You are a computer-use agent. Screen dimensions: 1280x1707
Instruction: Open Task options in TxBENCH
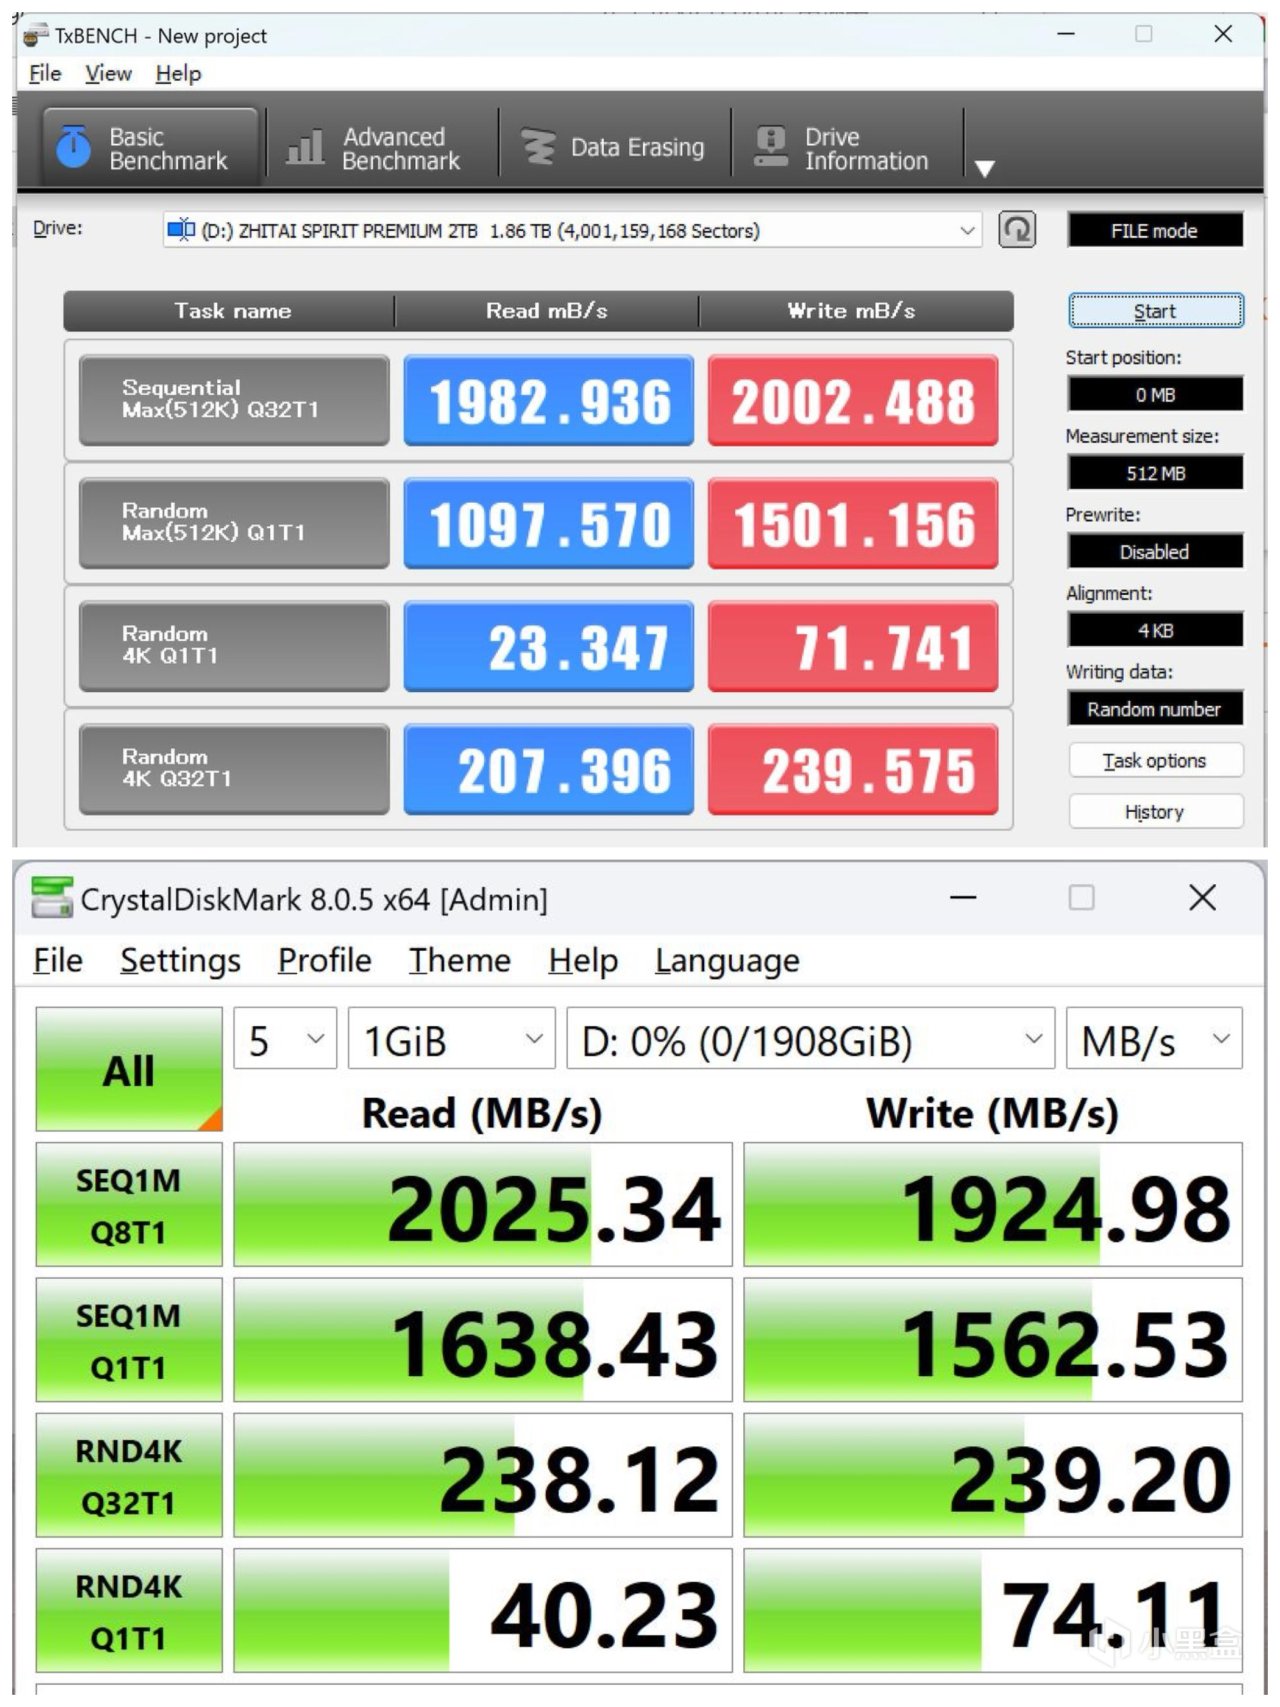coord(1155,761)
